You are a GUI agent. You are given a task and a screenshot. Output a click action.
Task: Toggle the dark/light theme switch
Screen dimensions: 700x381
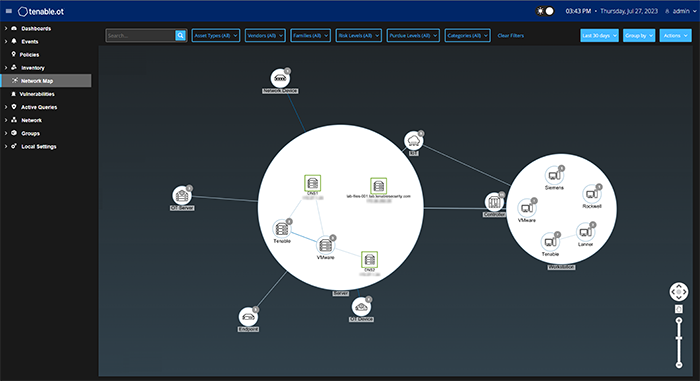545,11
